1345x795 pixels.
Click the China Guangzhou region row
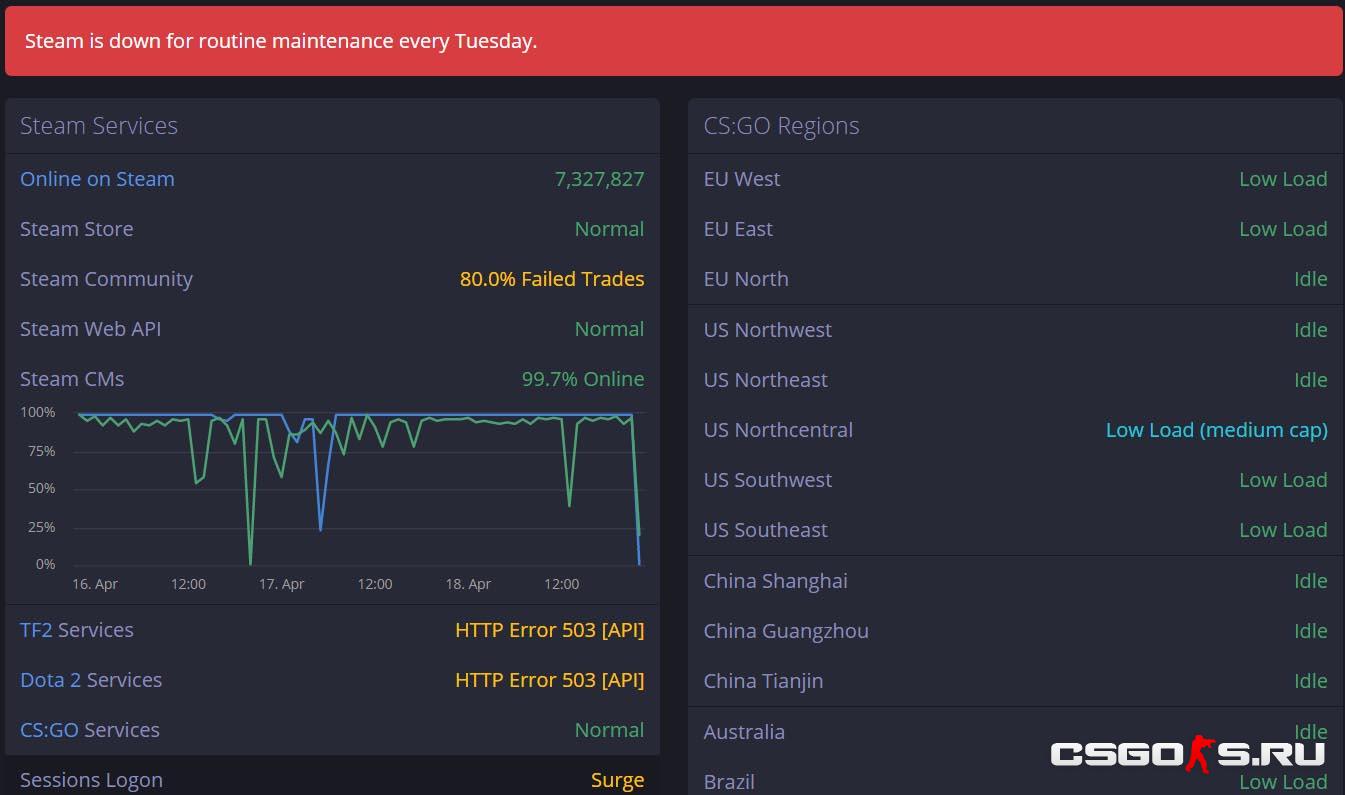click(1015, 631)
